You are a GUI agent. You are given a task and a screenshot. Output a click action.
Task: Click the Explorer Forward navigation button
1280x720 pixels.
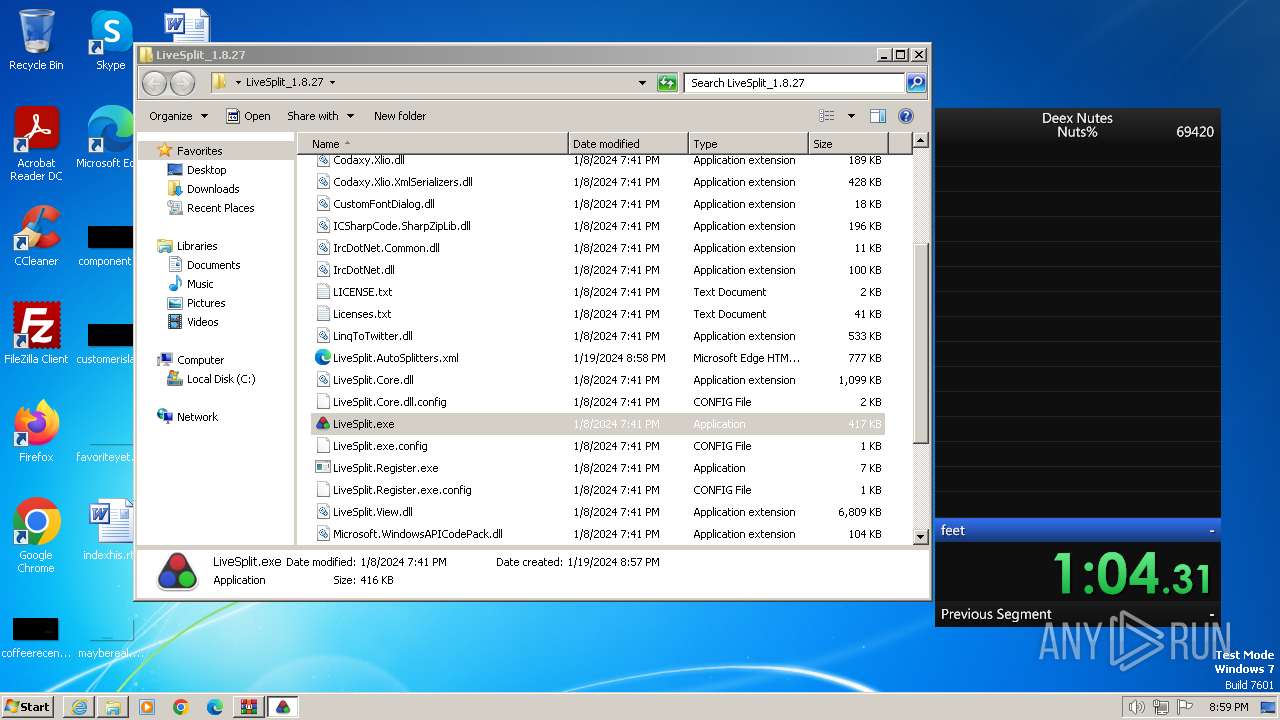click(182, 83)
